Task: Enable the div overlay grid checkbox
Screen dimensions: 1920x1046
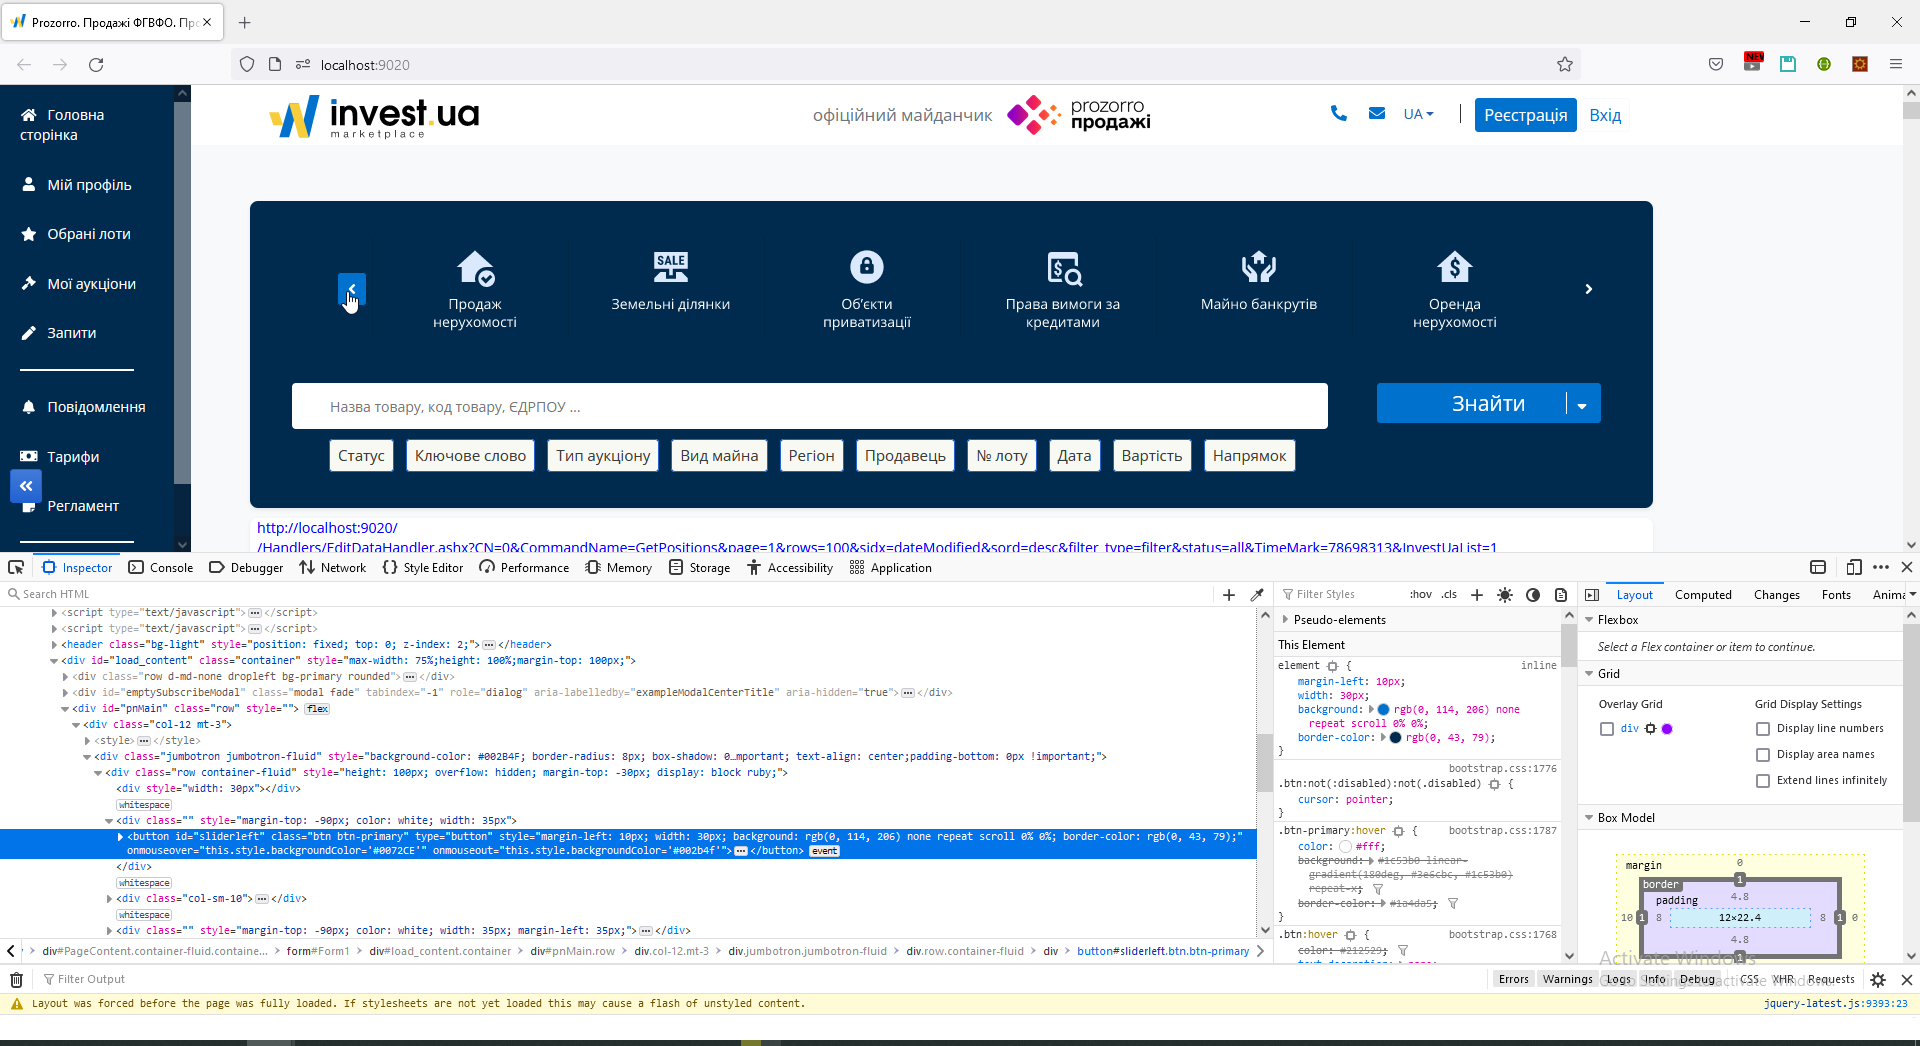Action: pos(1607,729)
